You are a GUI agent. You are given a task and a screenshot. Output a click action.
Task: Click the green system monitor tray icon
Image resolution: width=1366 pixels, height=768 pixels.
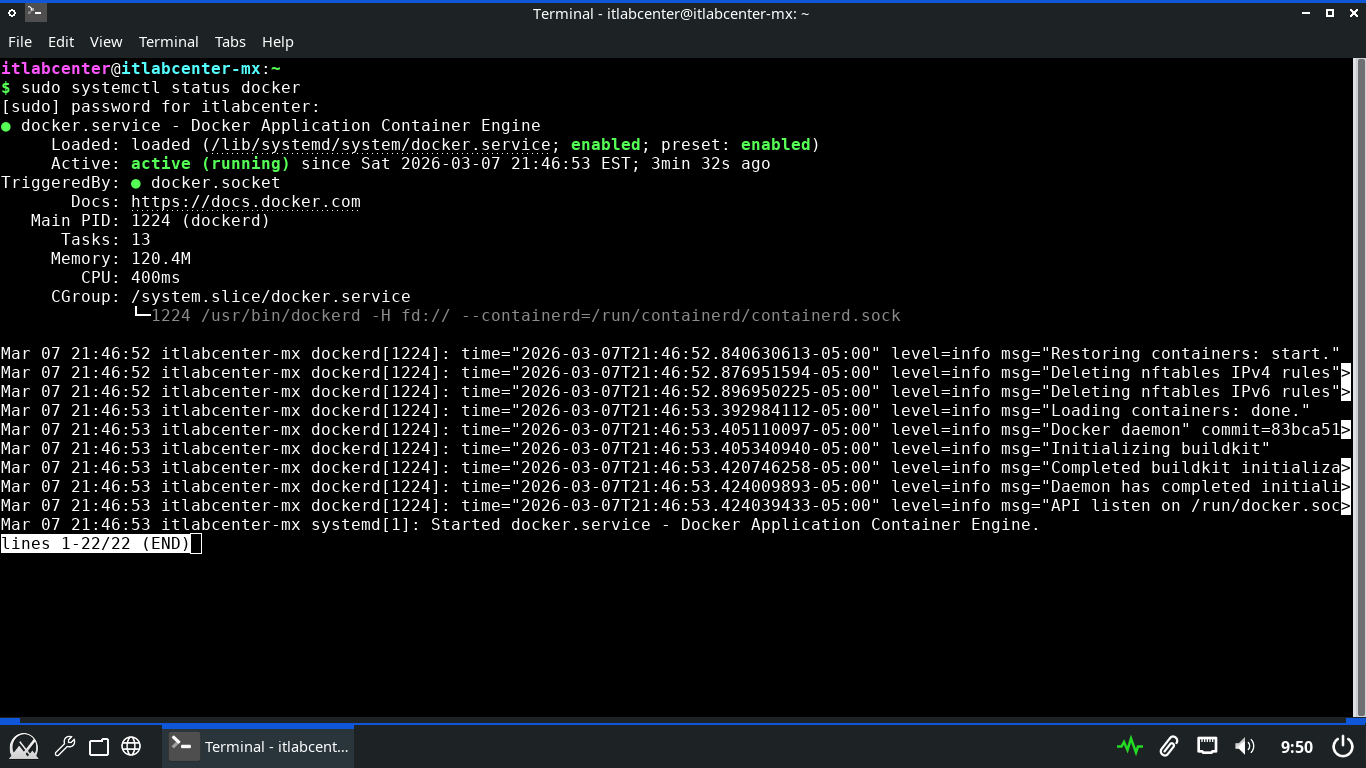pos(1130,746)
